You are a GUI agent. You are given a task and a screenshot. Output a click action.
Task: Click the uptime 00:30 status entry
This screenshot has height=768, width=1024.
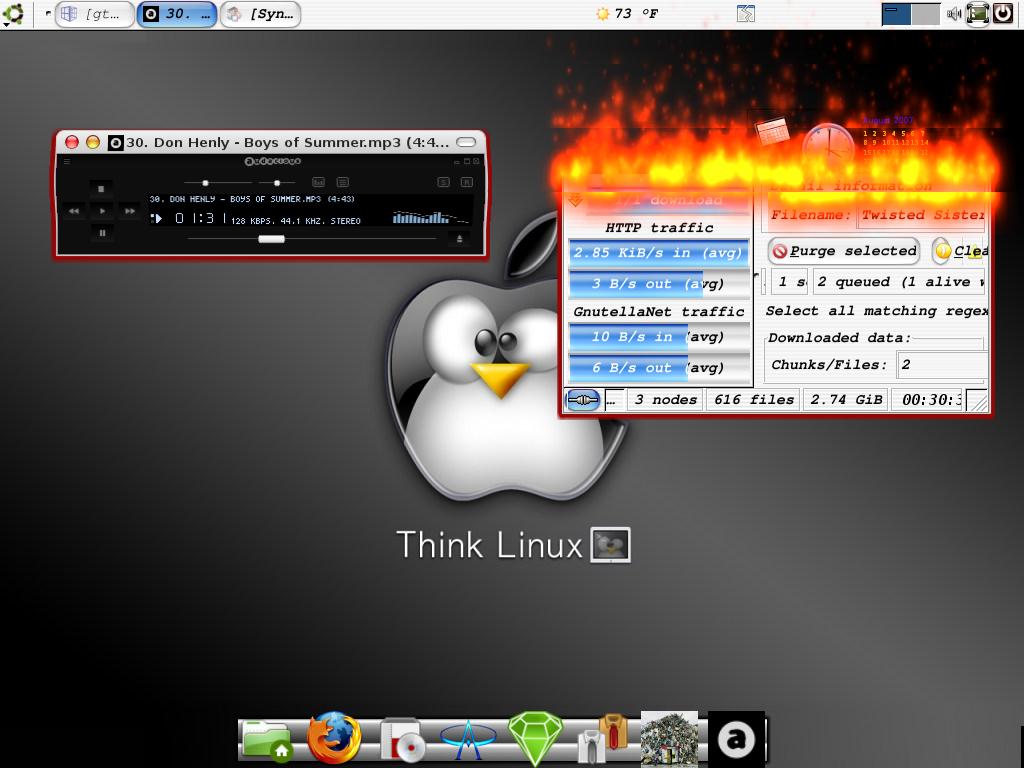coord(929,400)
